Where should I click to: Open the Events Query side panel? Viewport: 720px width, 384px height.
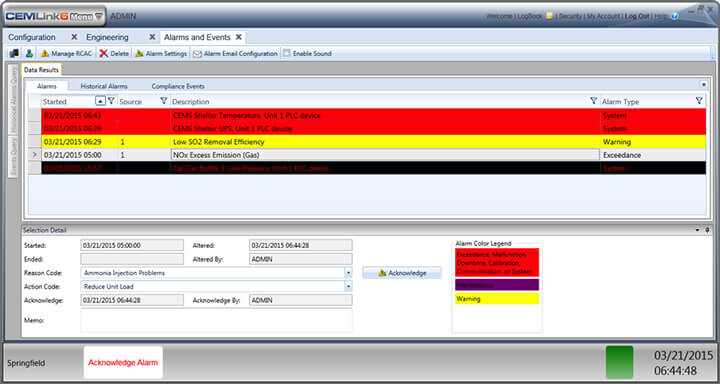[x=14, y=158]
